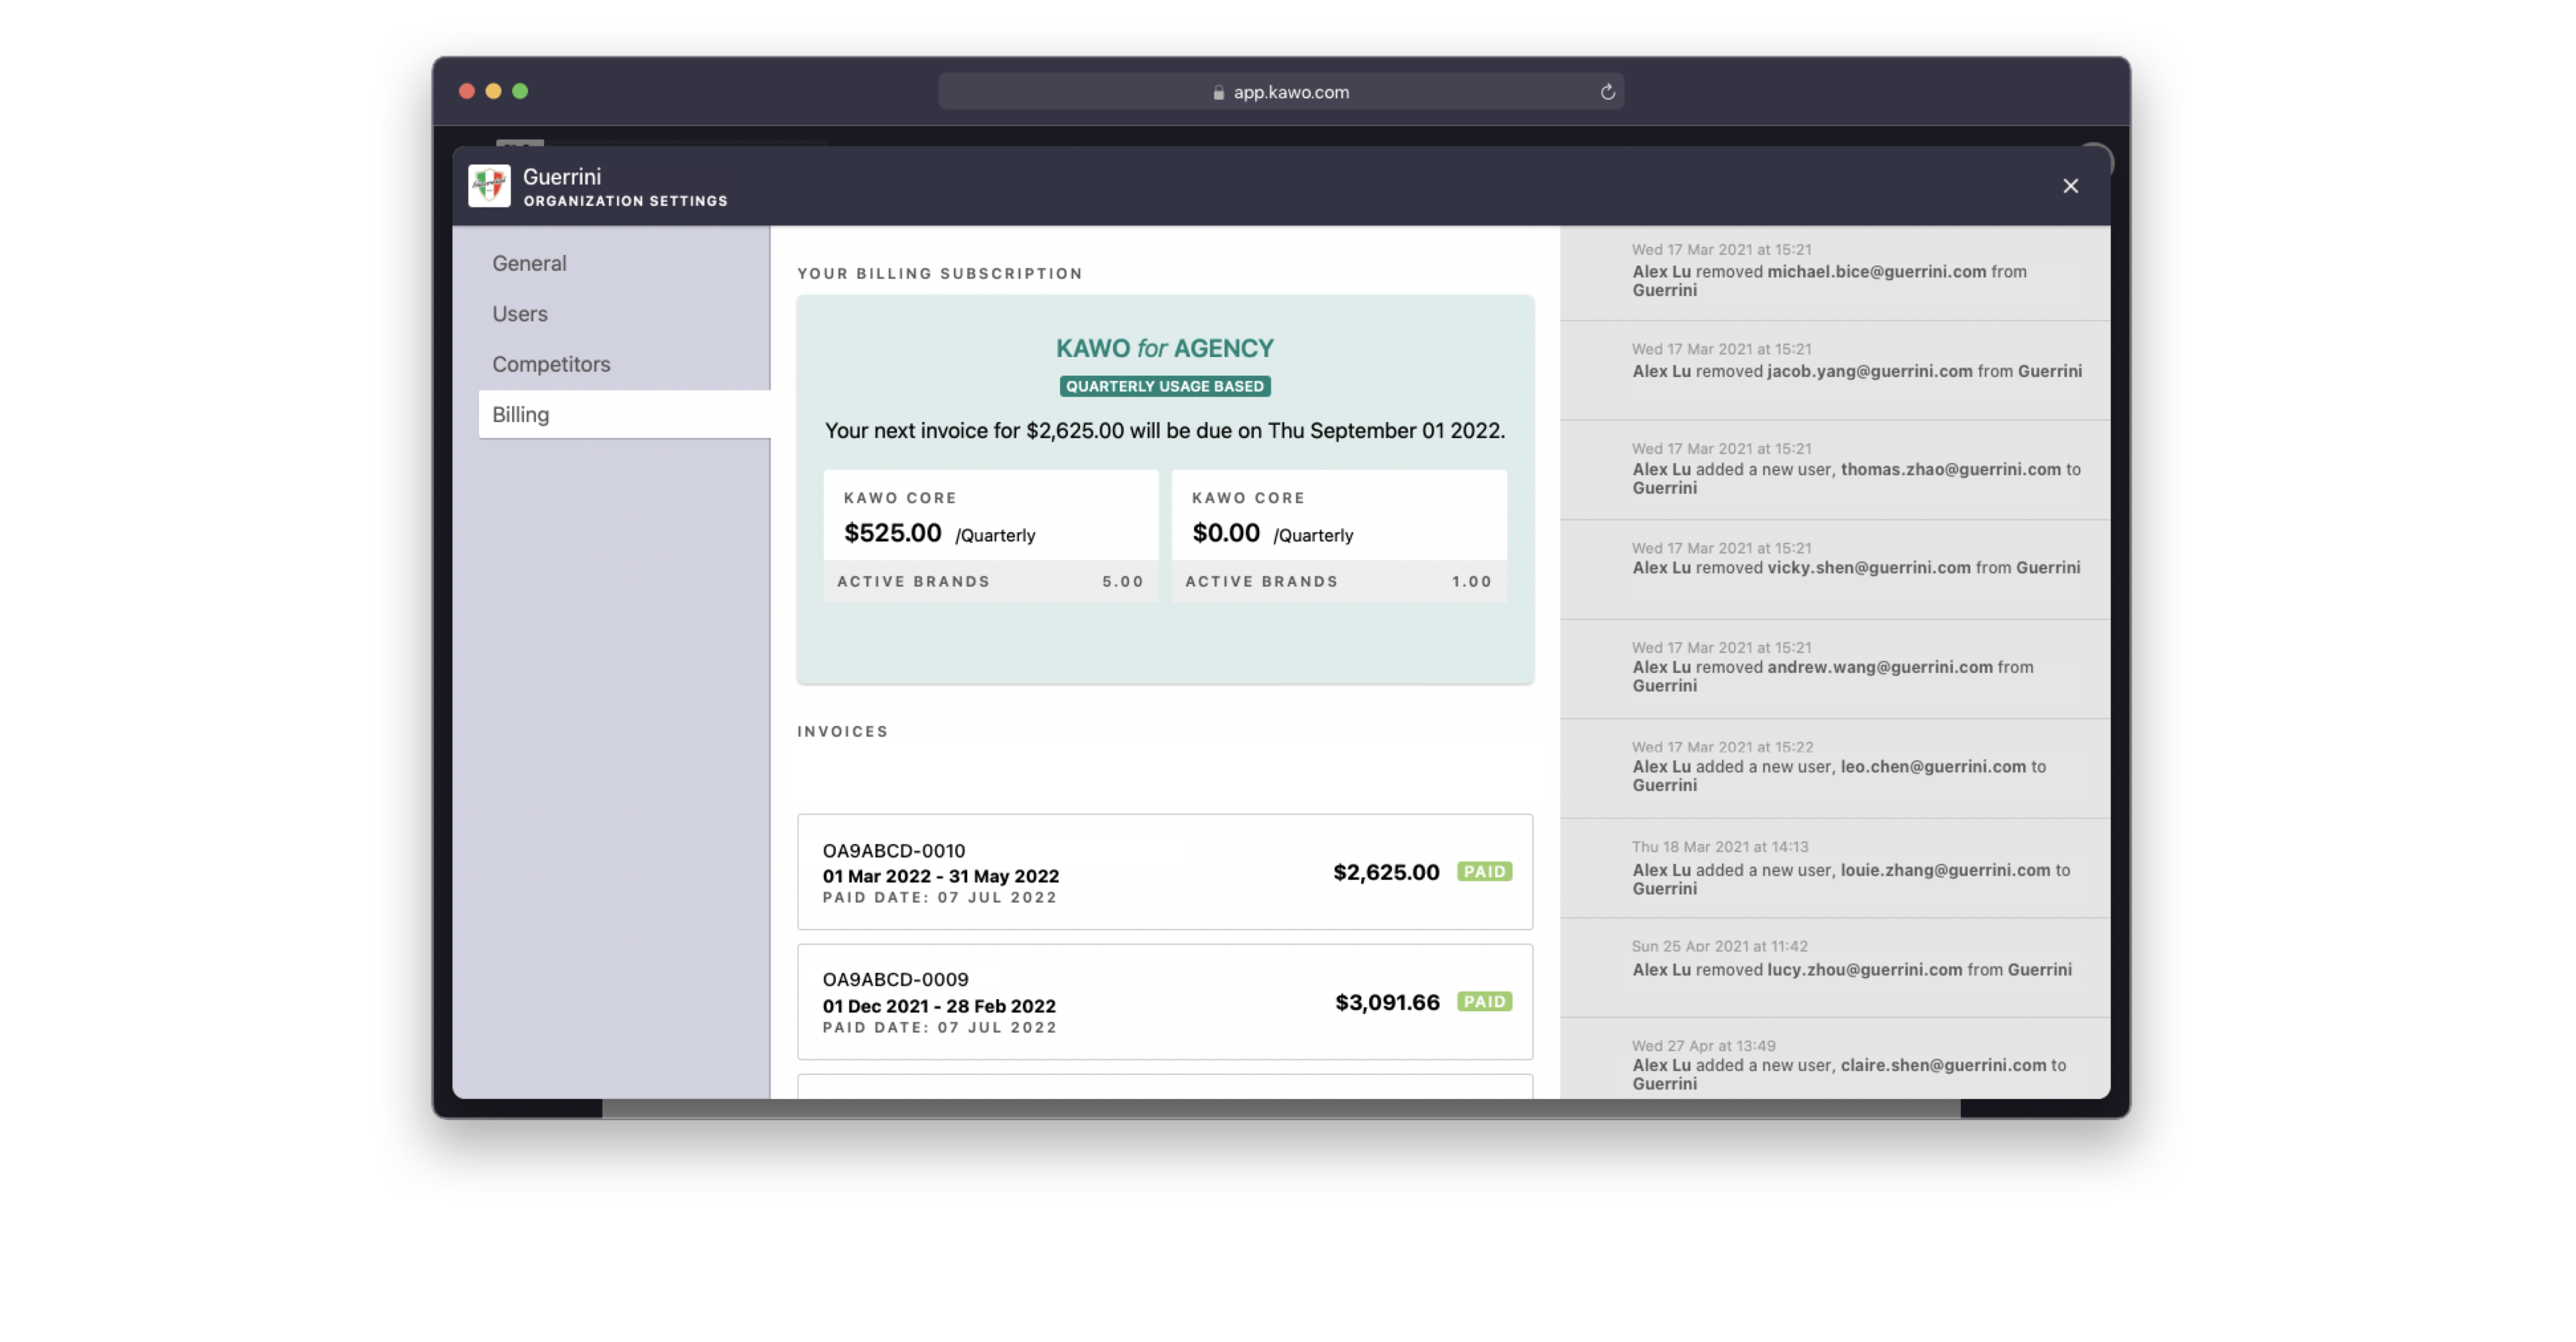Select the Billing settings tab
This screenshot has height=1342, width=2576.
click(624, 414)
